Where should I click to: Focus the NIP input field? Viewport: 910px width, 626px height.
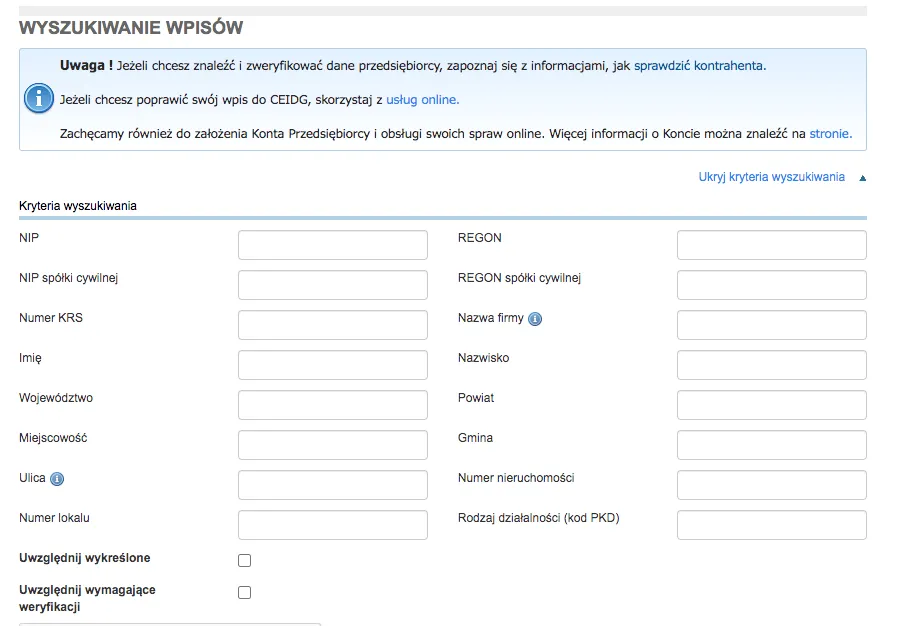332,245
